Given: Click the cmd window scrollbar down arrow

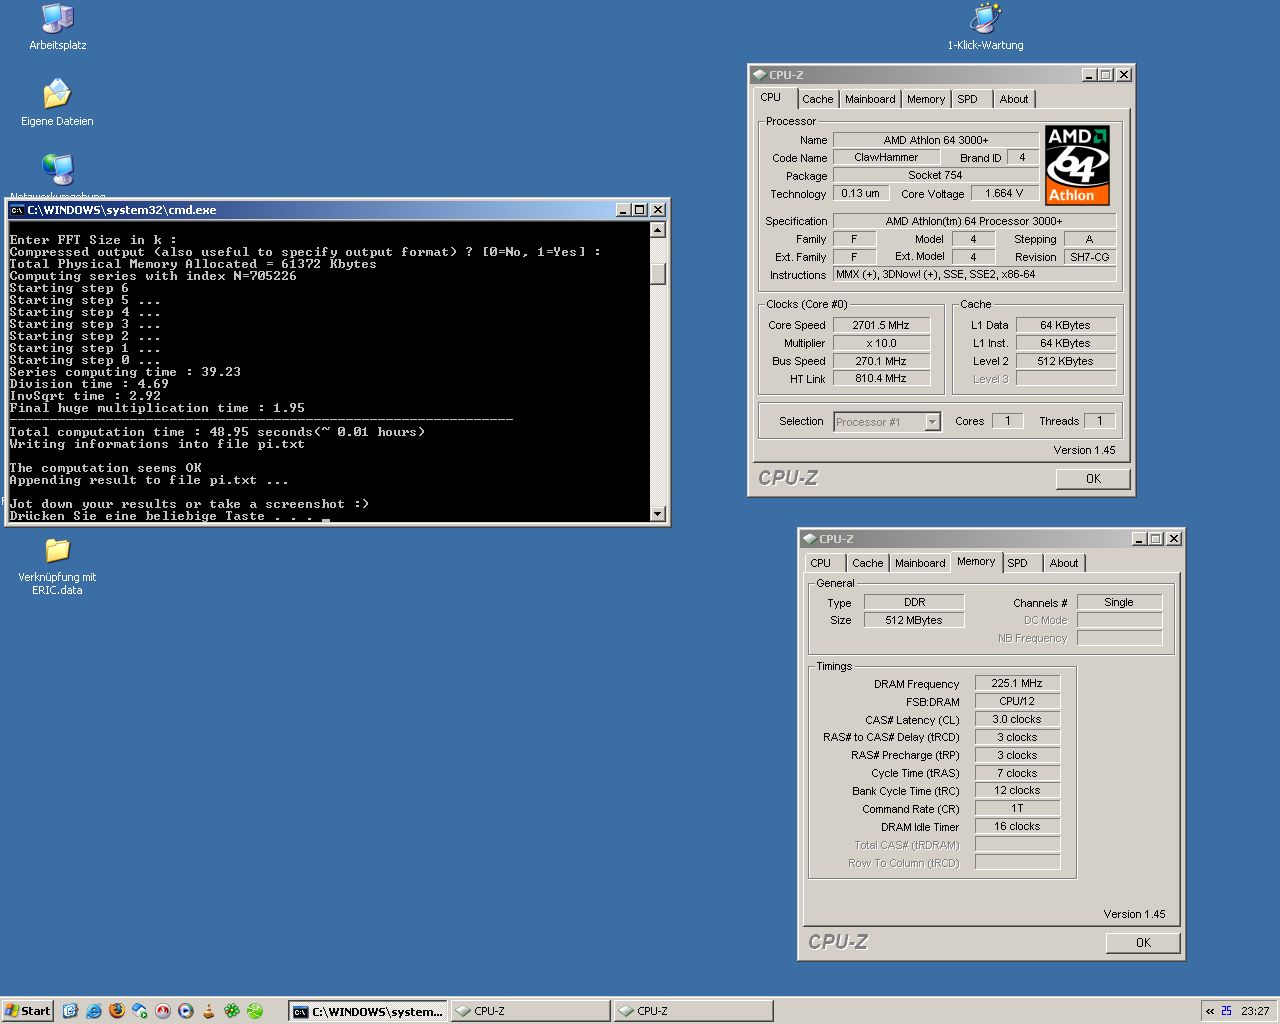Looking at the screenshot, I should (x=657, y=513).
